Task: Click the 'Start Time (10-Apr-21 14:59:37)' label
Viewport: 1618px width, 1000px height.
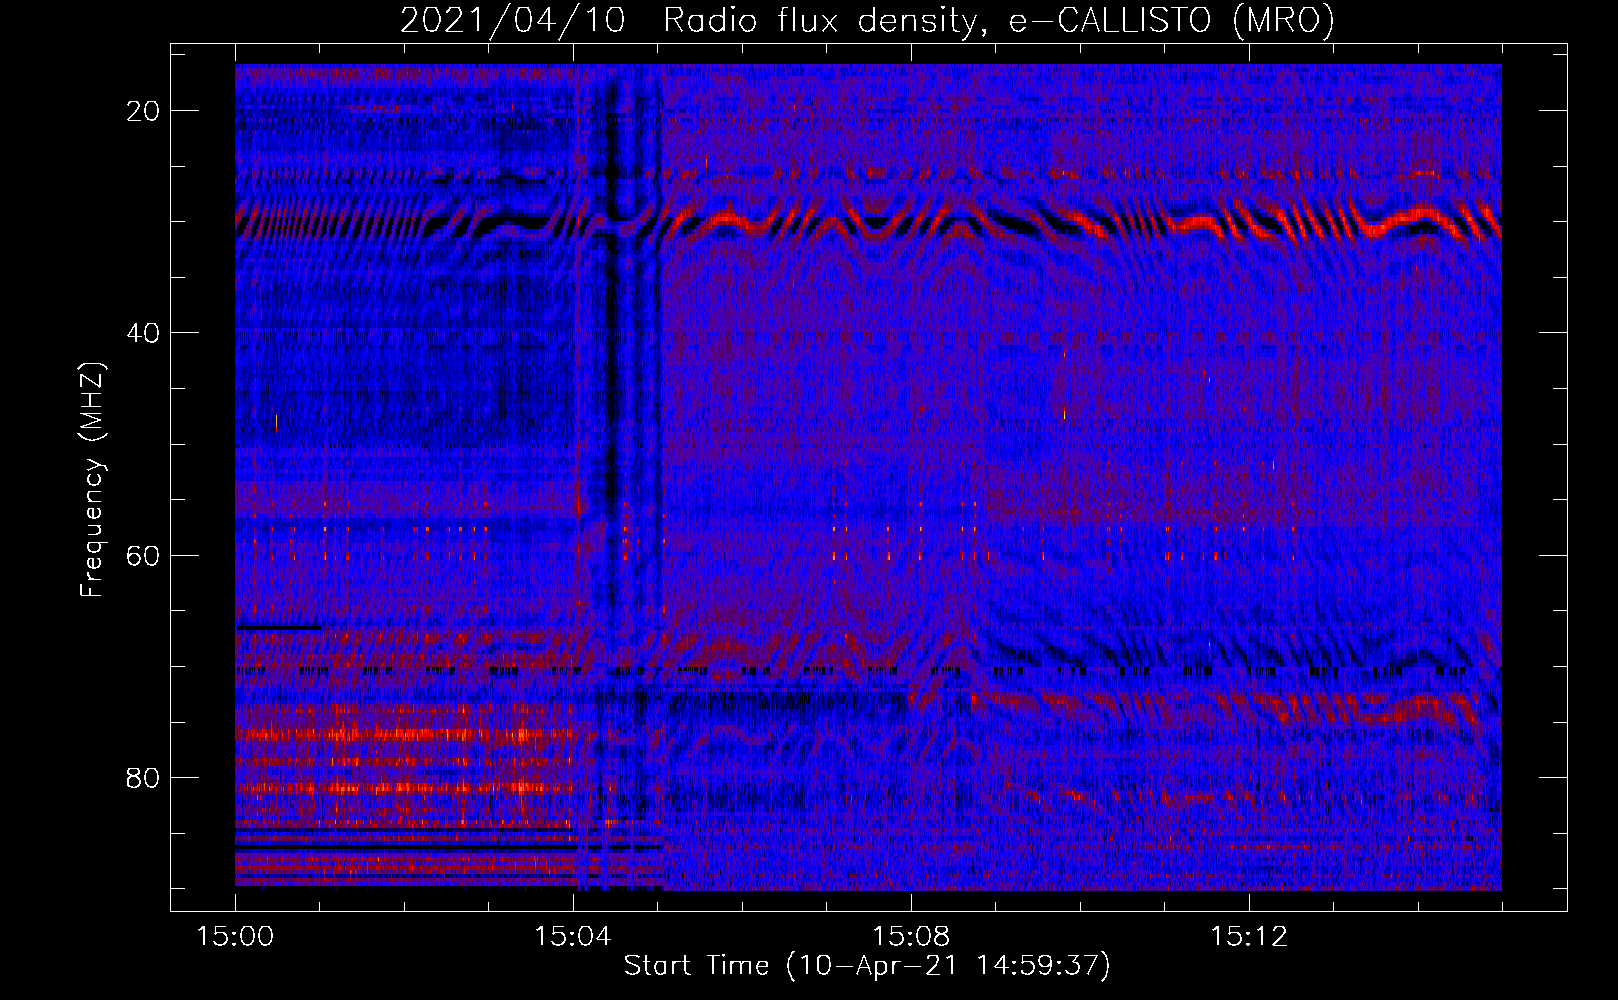Action: click(867, 966)
